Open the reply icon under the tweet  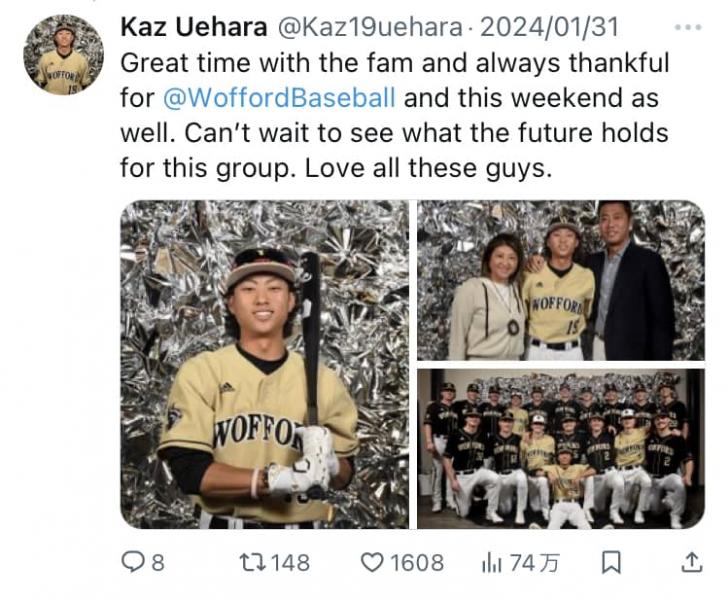pyautogui.click(x=132, y=563)
